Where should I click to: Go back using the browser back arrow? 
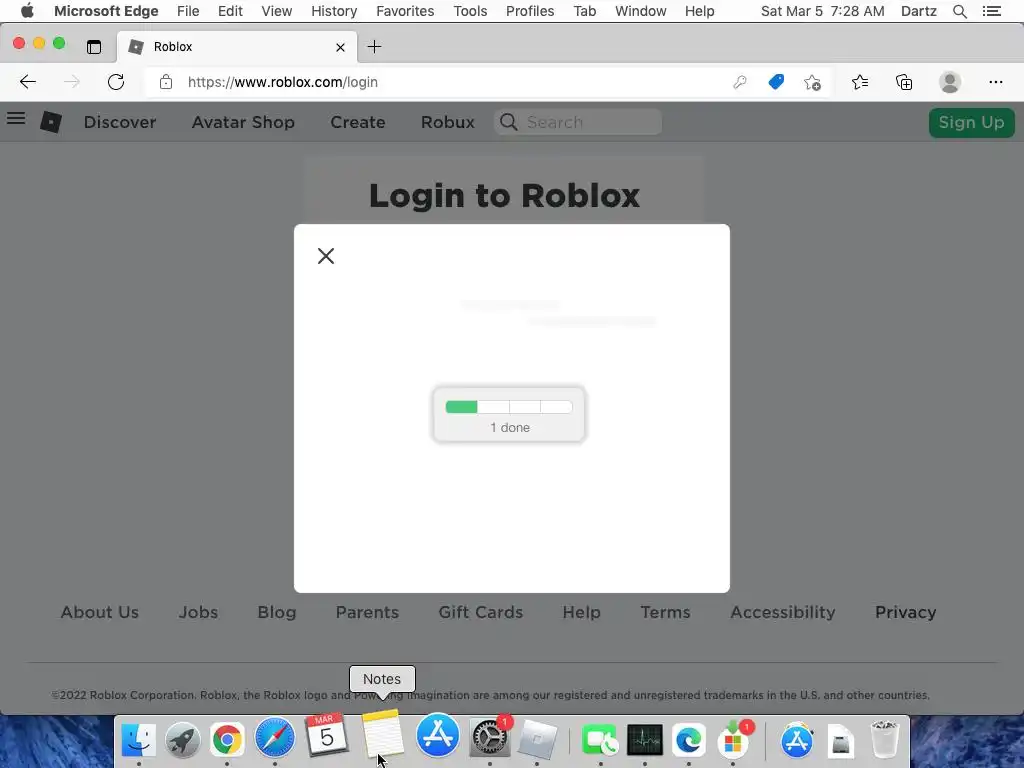[x=27, y=82]
